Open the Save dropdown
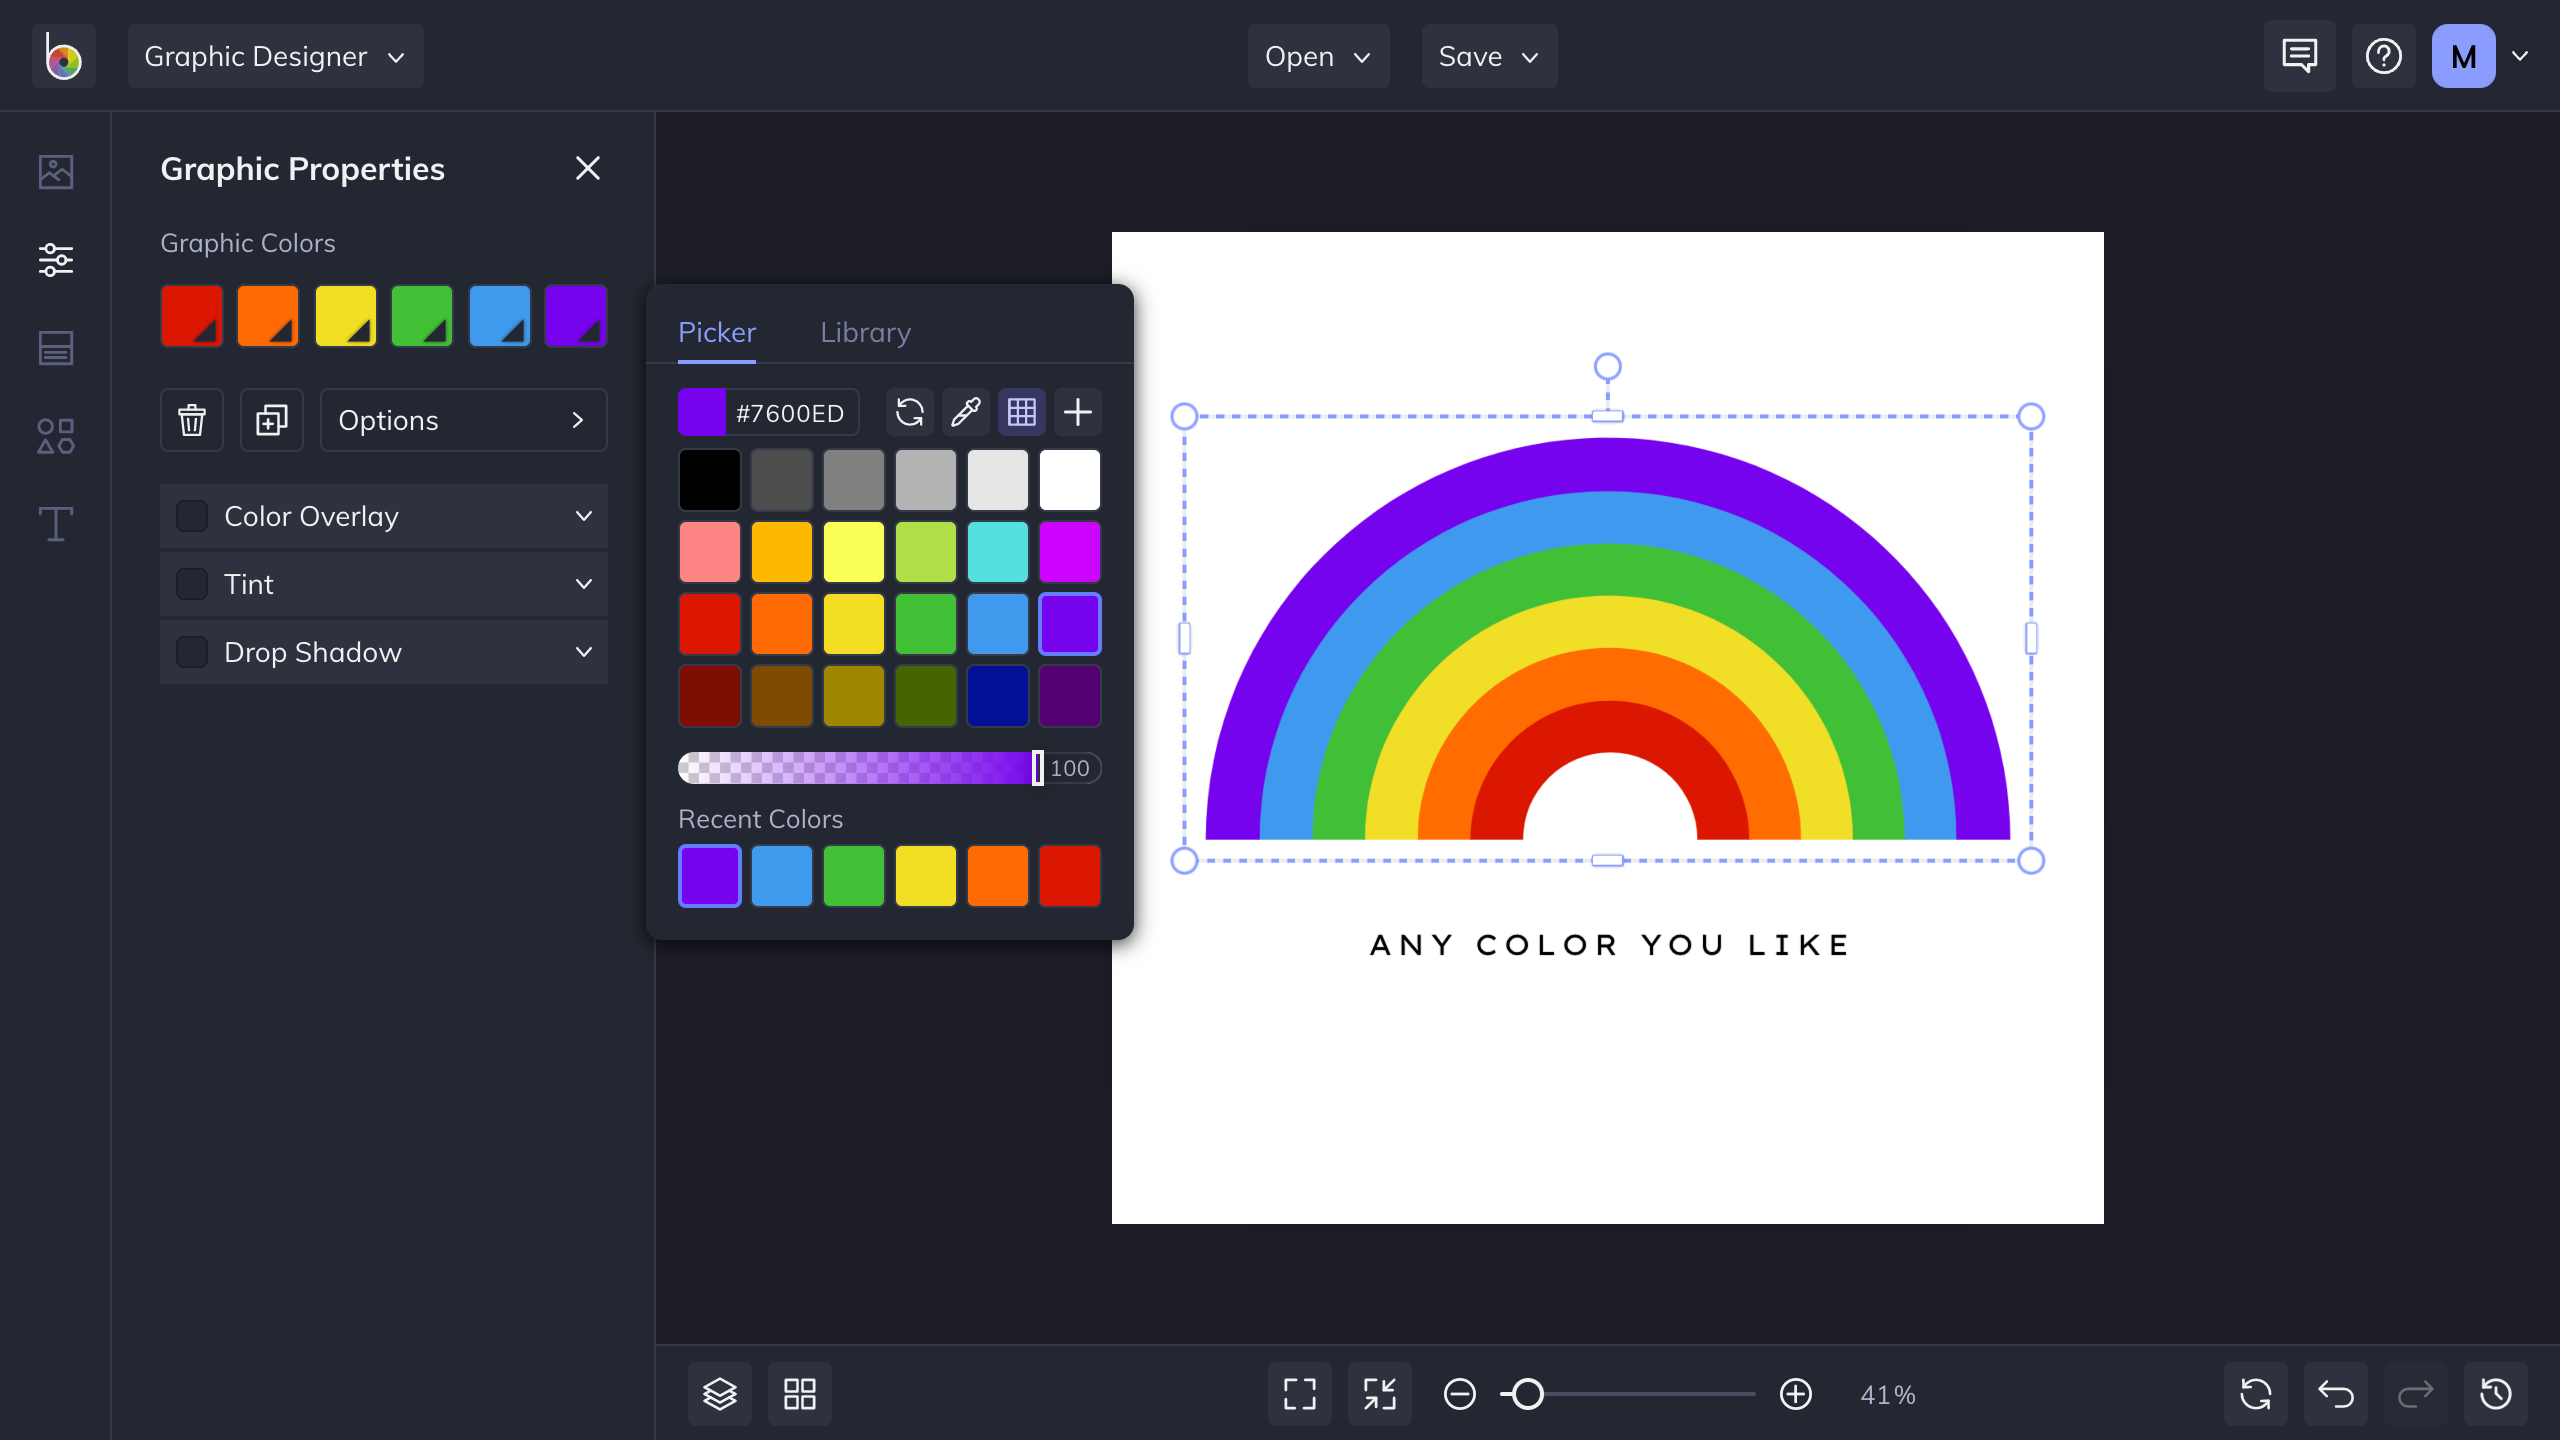This screenshot has height=1440, width=2560. tap(1488, 56)
